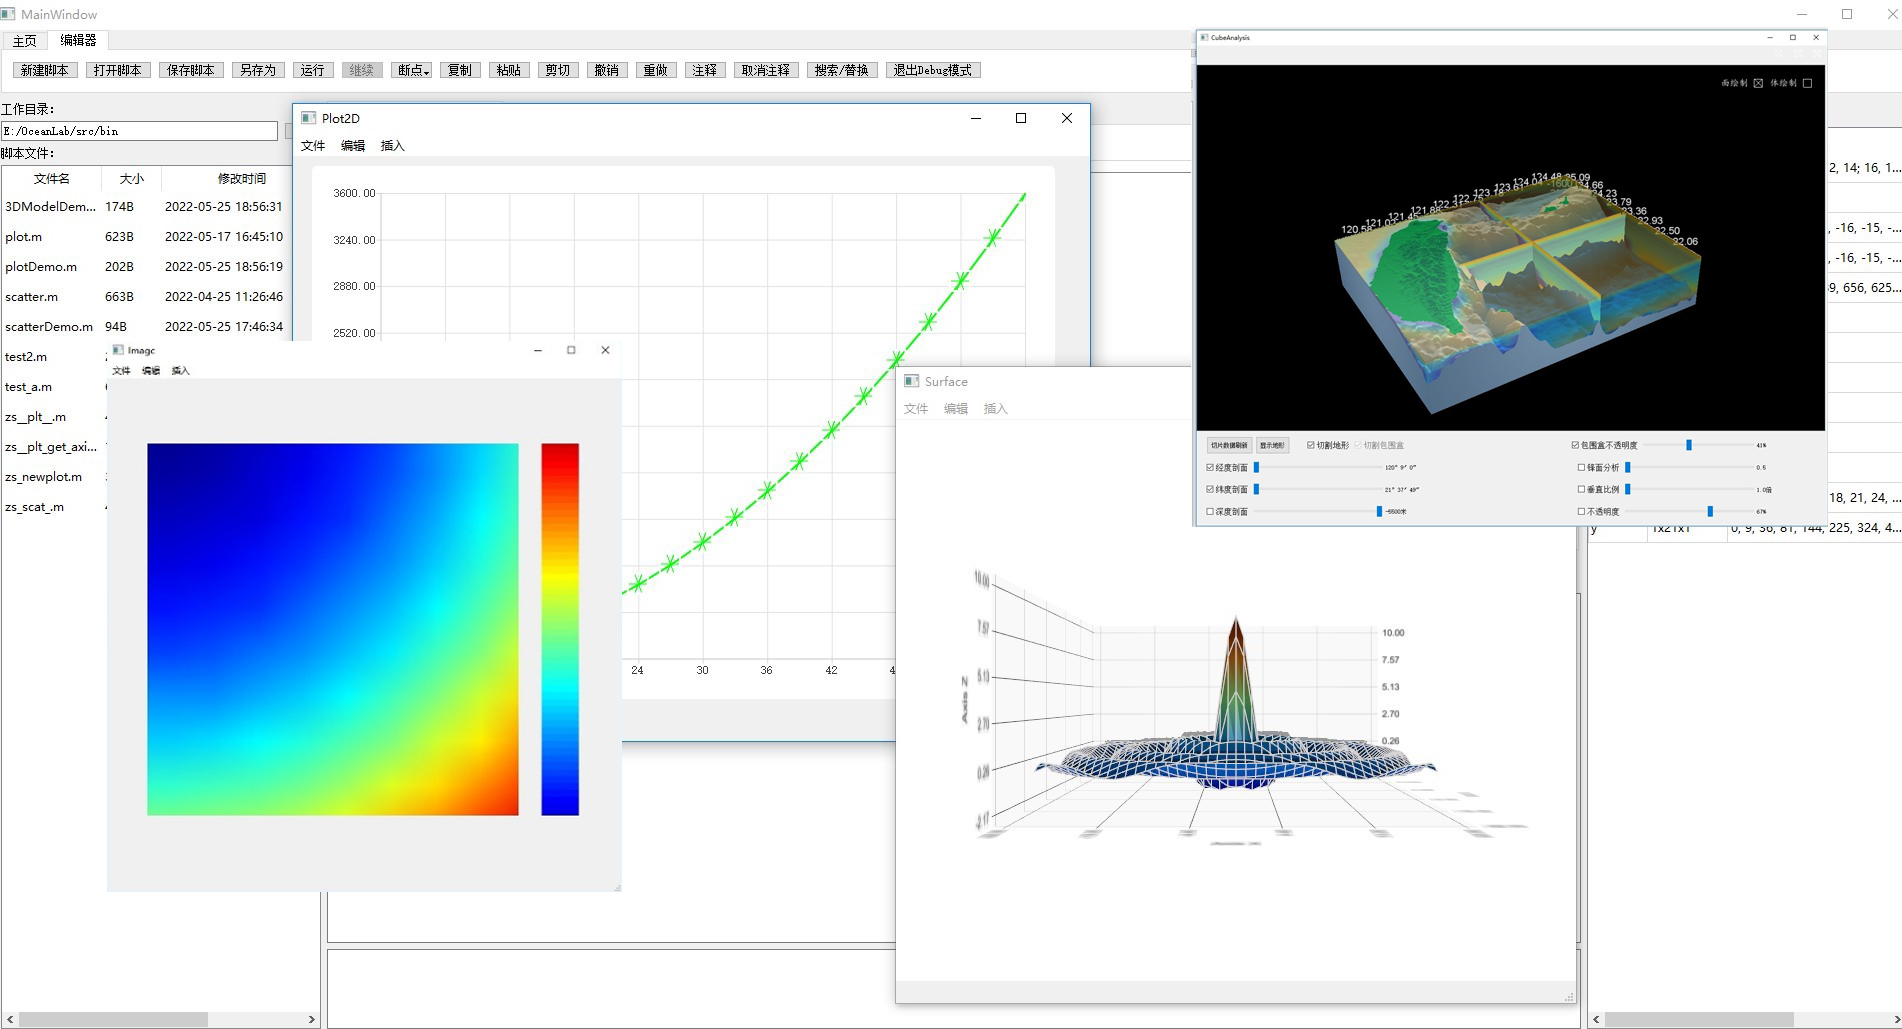Toggle 面绘制 checkbox in 3D view

tap(1758, 83)
